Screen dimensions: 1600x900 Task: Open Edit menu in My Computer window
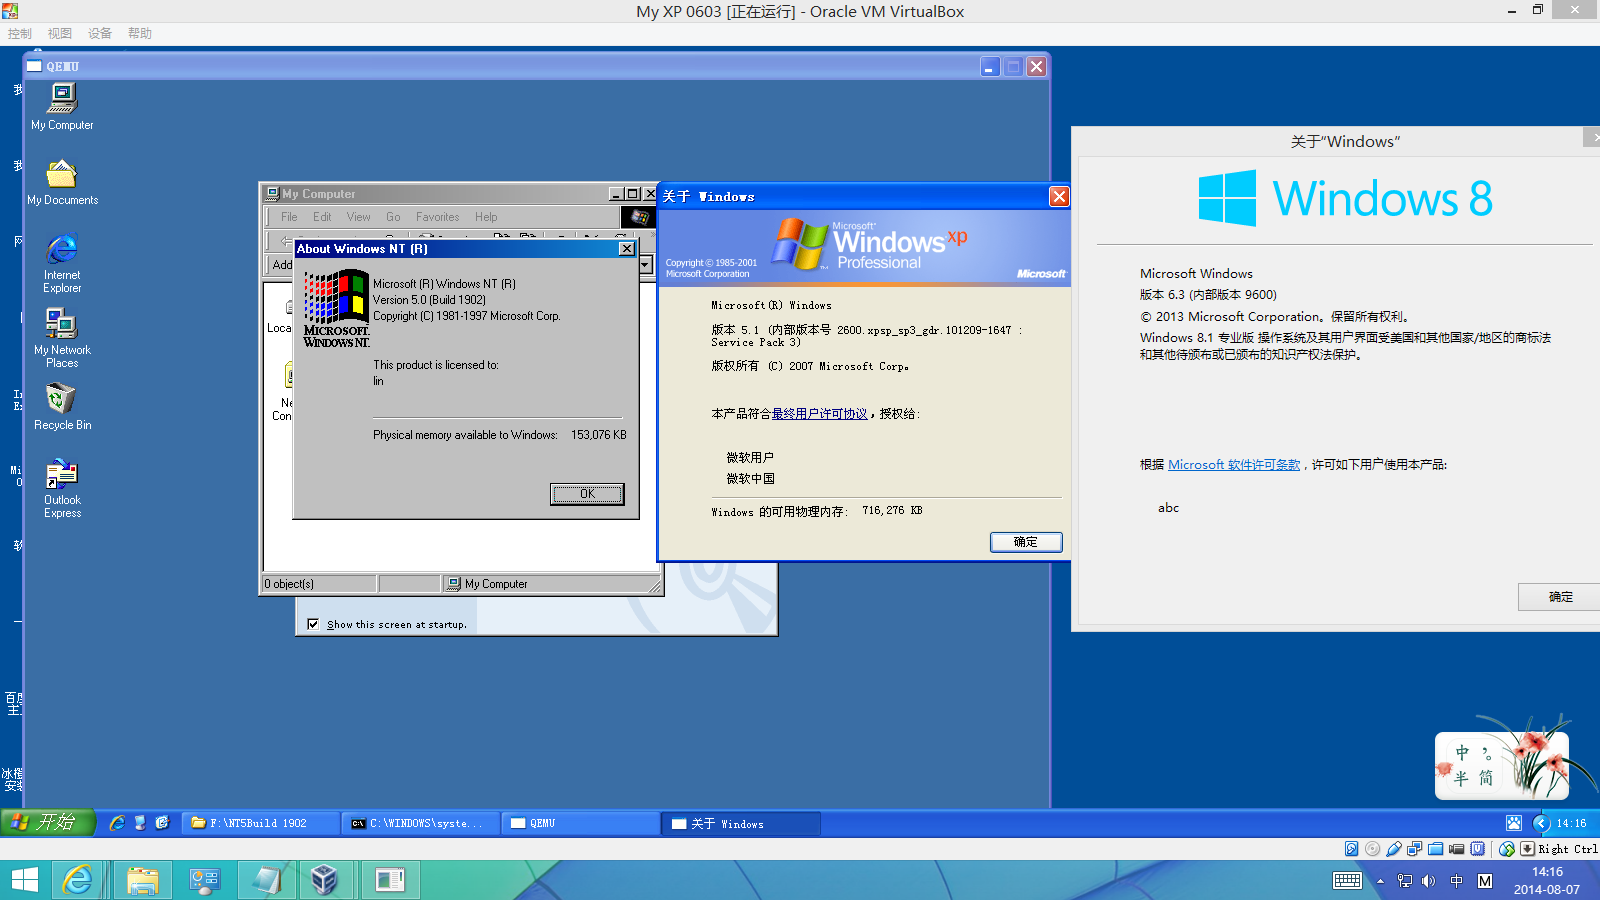tap(322, 217)
